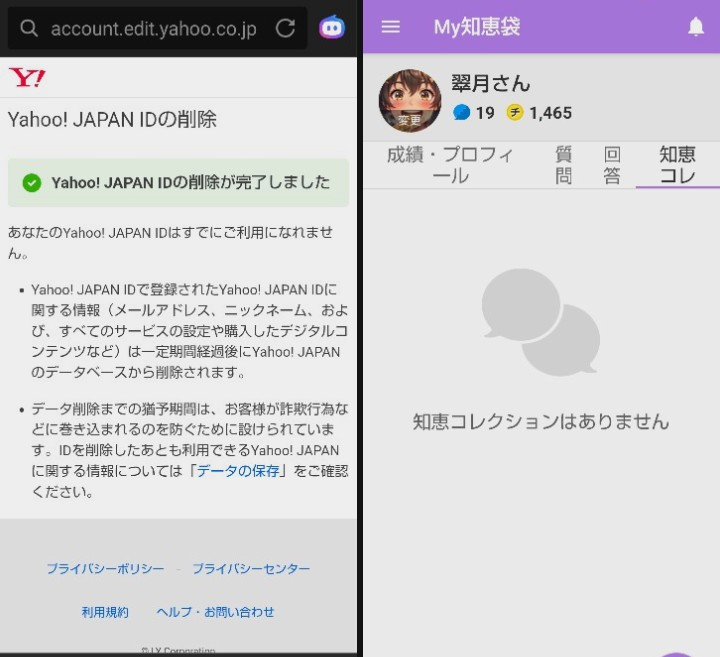Switch to the 質問 tab
720x657 pixels.
[x=563, y=165]
